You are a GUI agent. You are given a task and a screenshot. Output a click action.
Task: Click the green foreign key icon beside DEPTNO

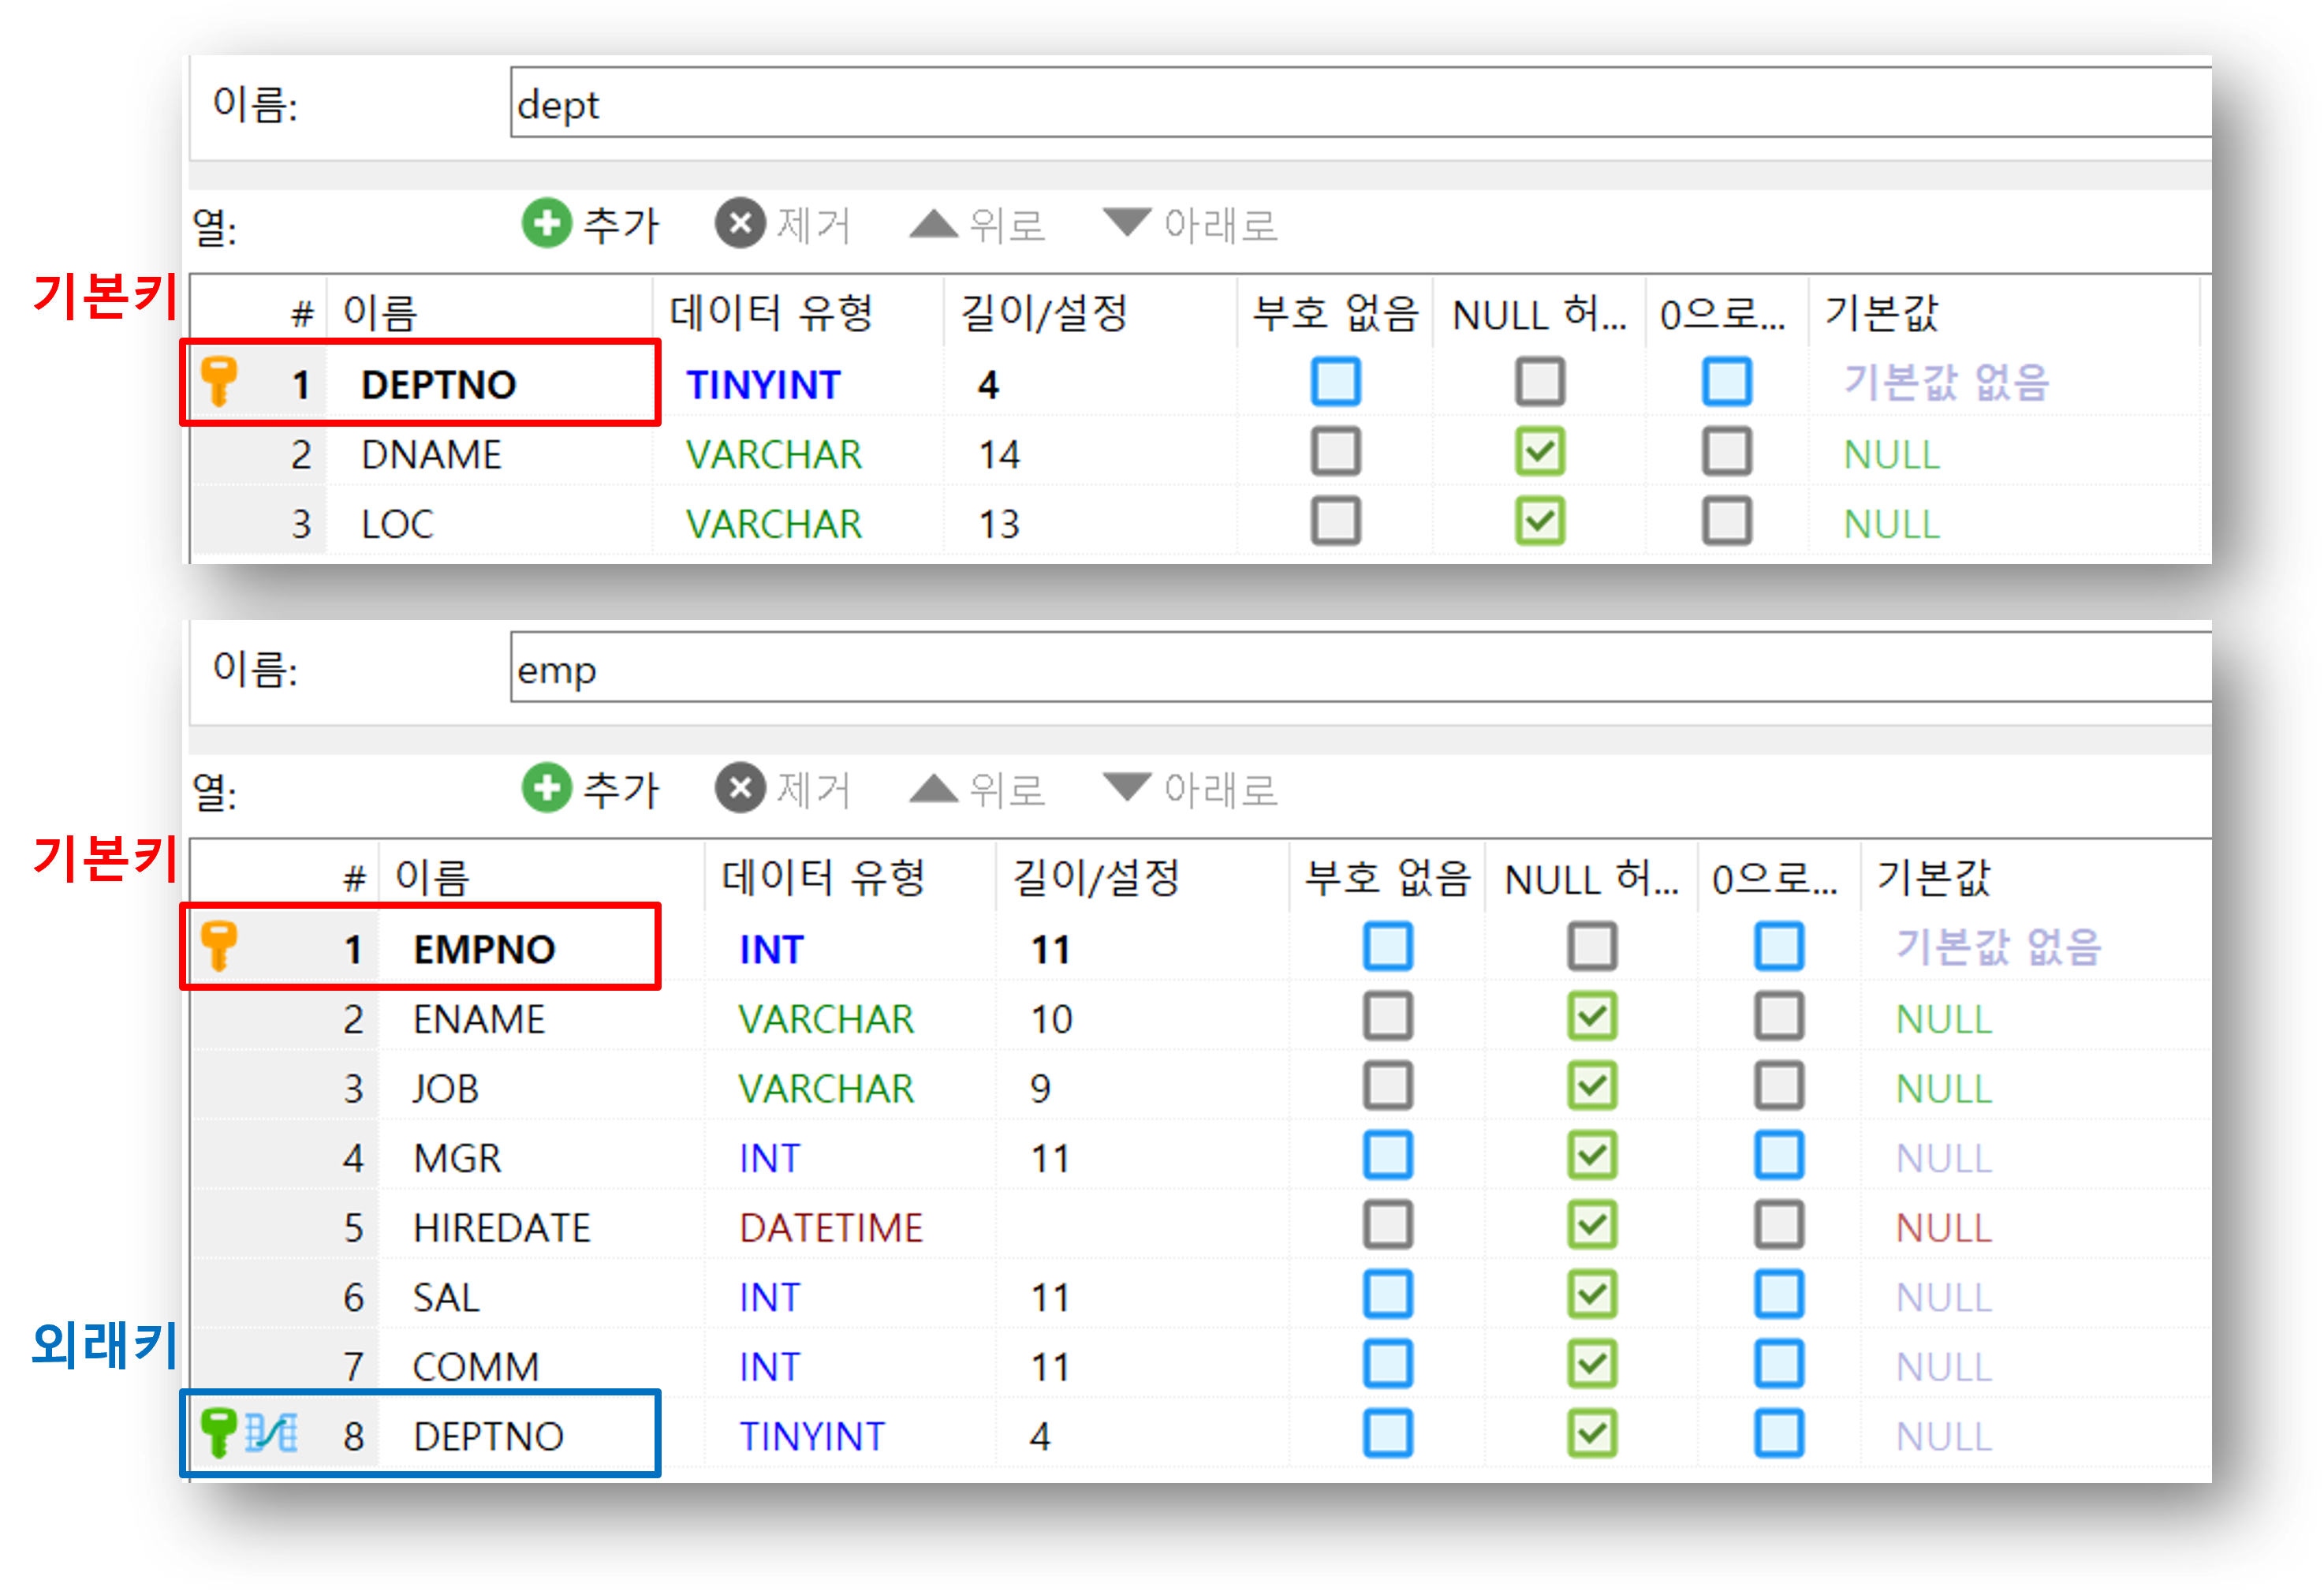point(218,1432)
